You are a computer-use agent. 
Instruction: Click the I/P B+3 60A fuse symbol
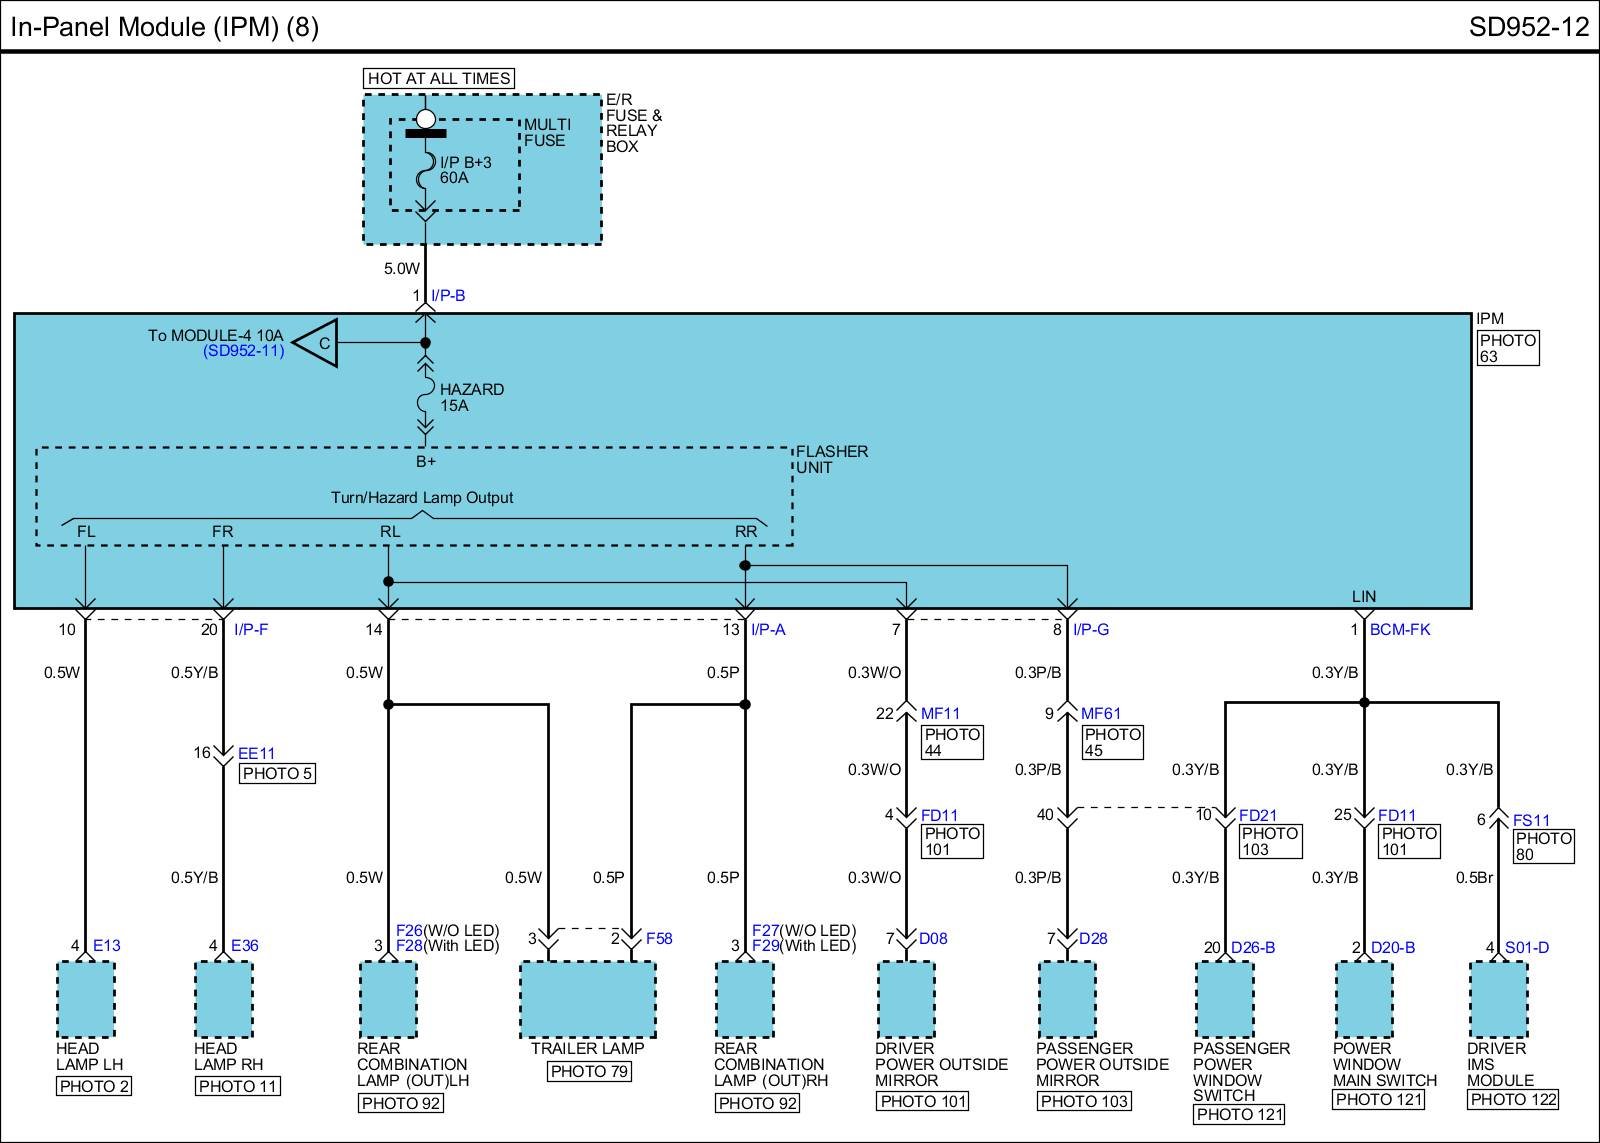click(426, 170)
